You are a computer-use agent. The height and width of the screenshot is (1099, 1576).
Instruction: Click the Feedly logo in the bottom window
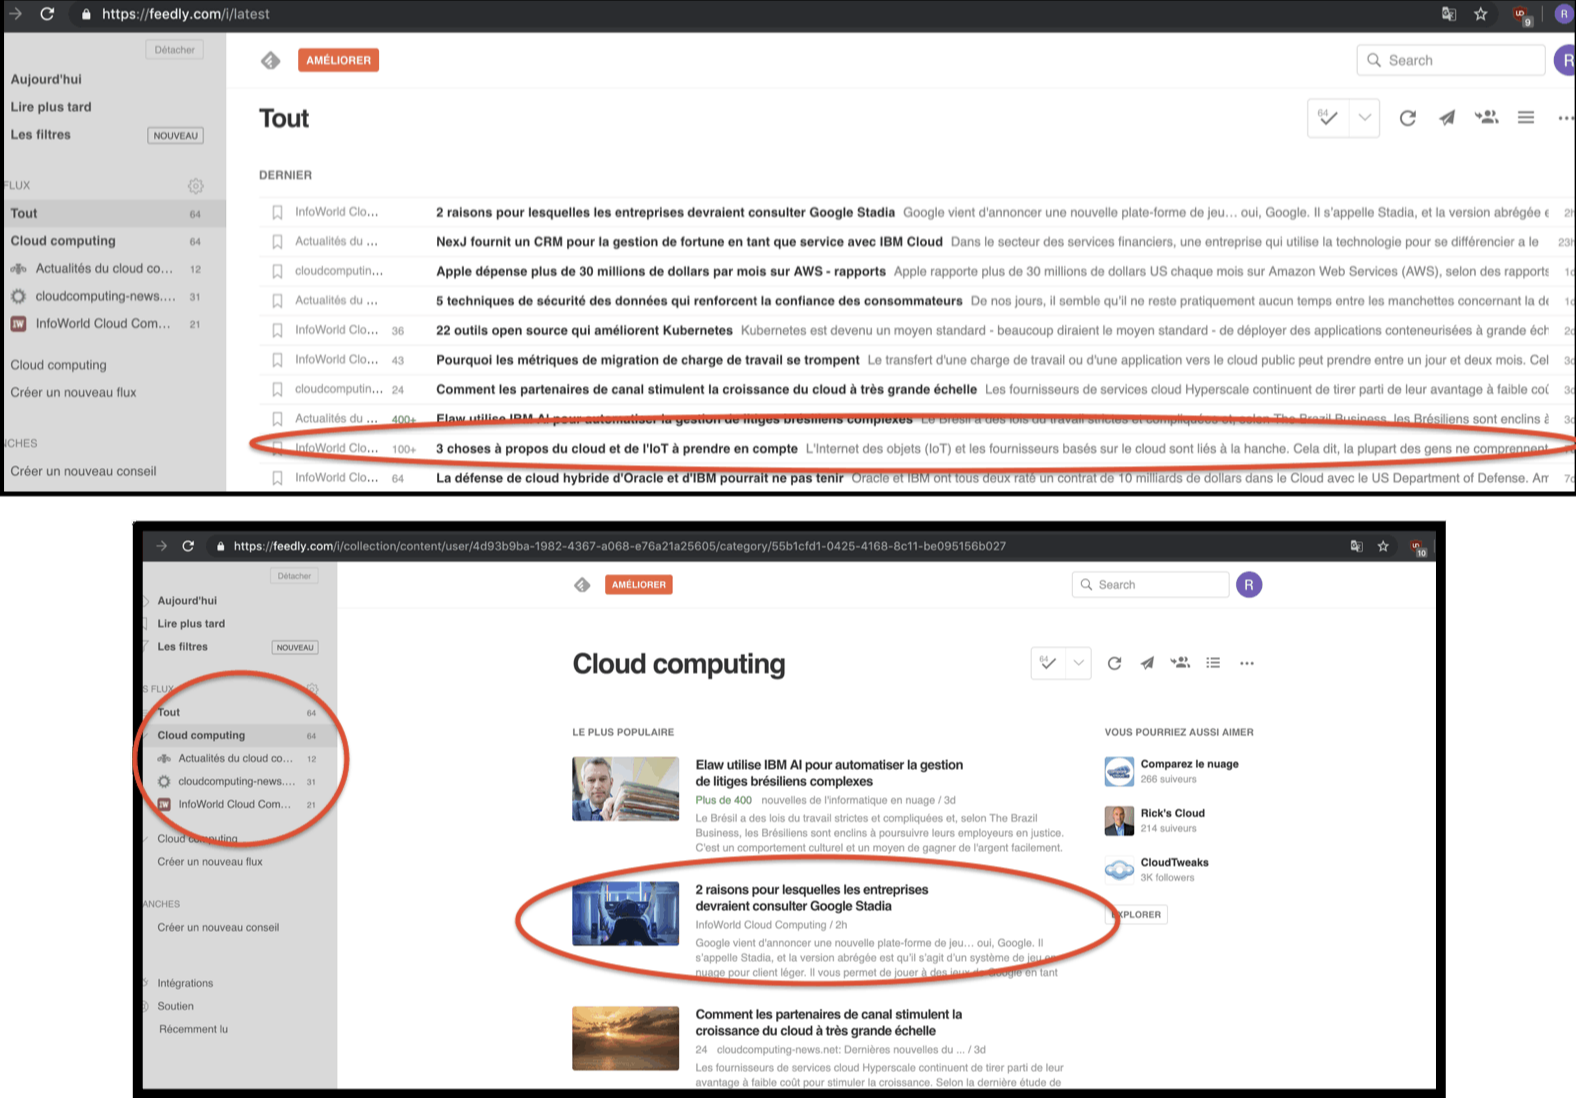coord(582,585)
